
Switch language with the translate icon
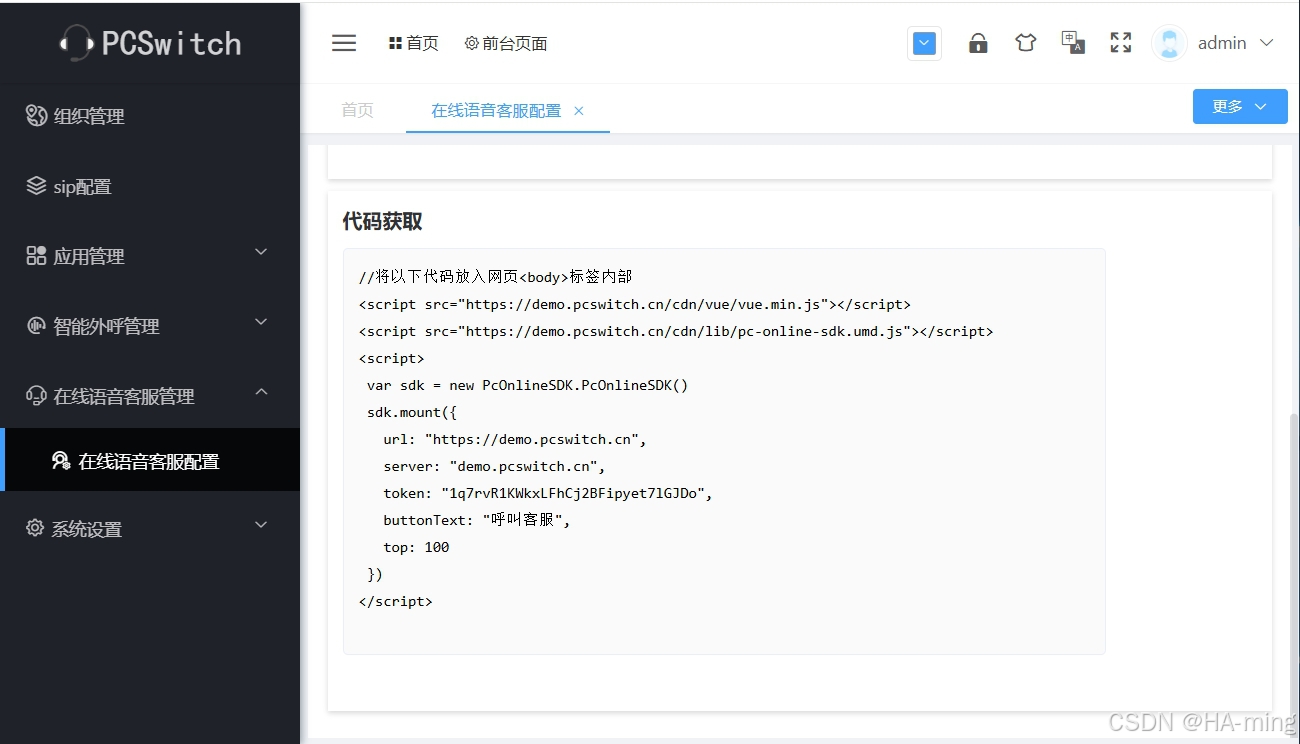[x=1073, y=43]
